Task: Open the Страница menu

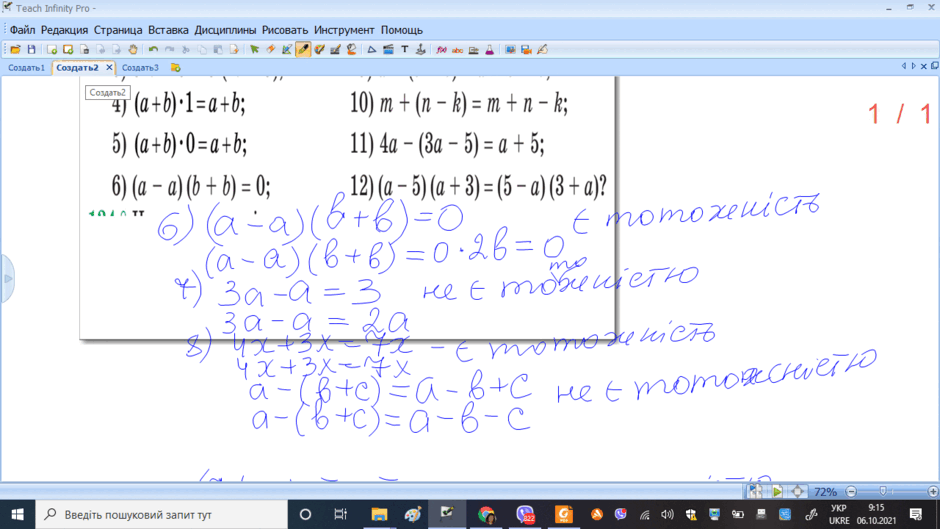Action: click(x=118, y=30)
